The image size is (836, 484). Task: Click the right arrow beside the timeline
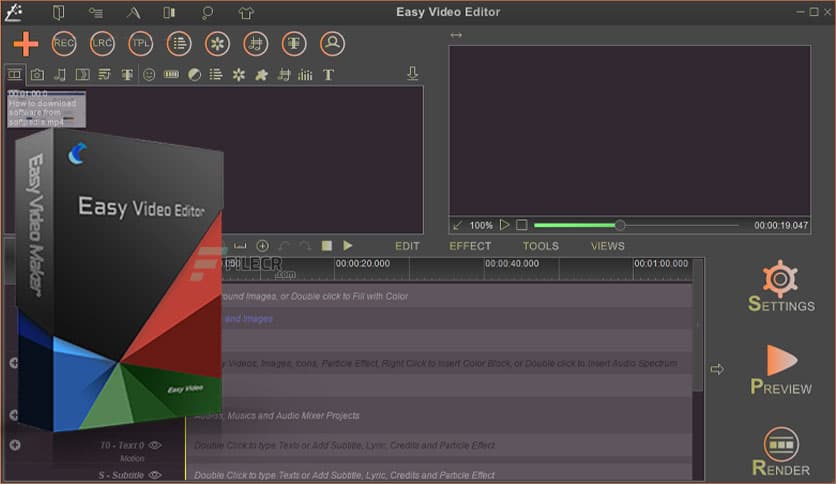(x=717, y=369)
